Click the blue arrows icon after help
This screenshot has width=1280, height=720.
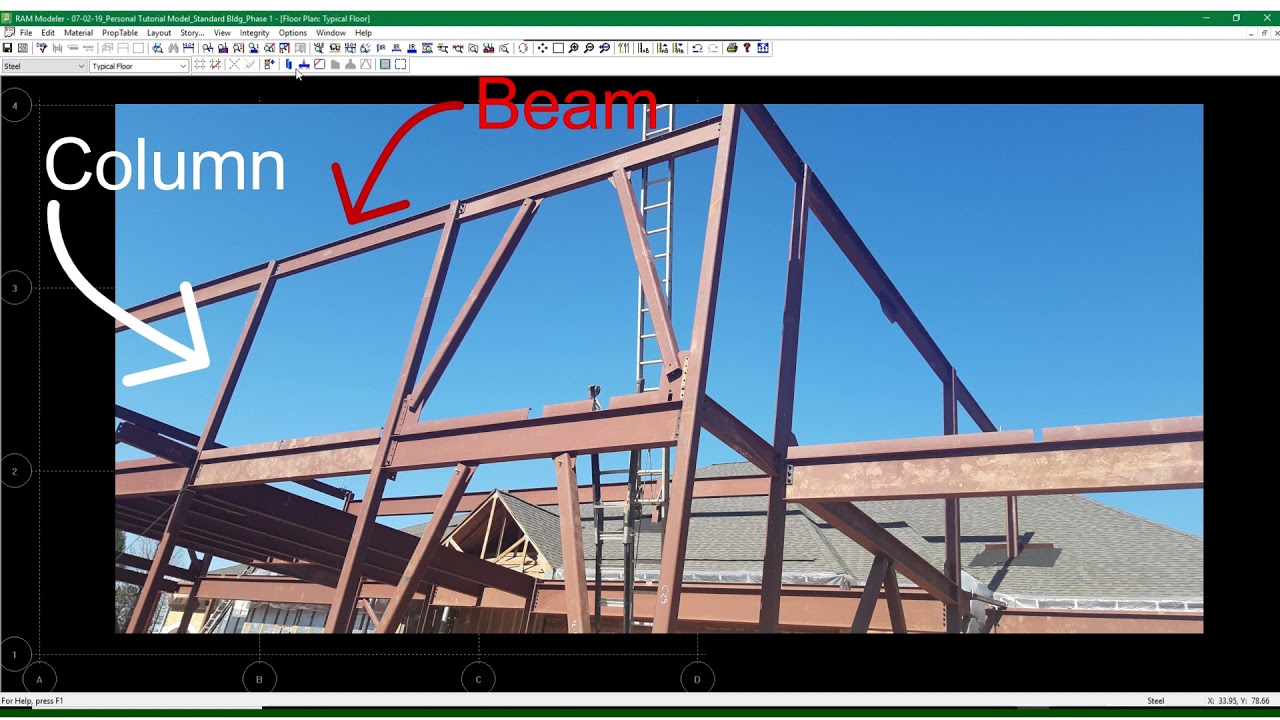(x=763, y=48)
